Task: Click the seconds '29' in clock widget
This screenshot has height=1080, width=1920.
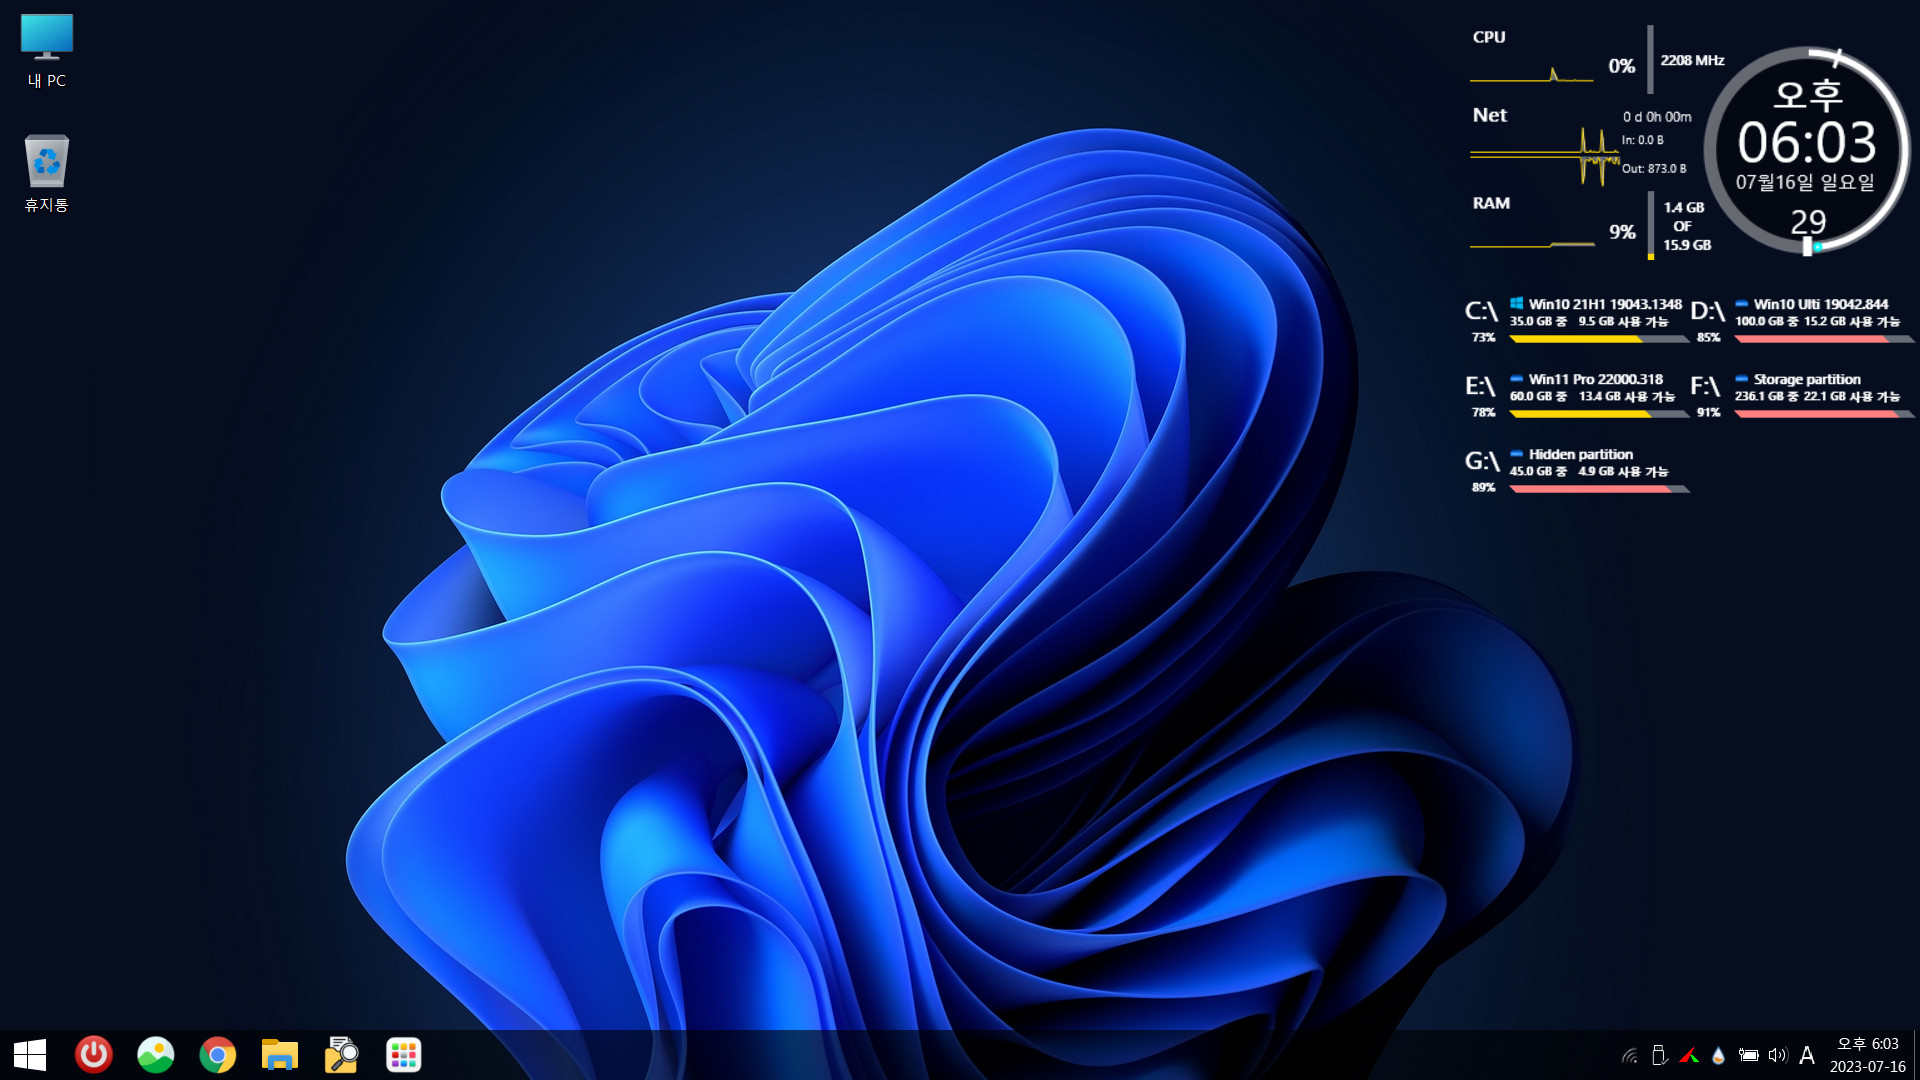Action: point(1808,222)
